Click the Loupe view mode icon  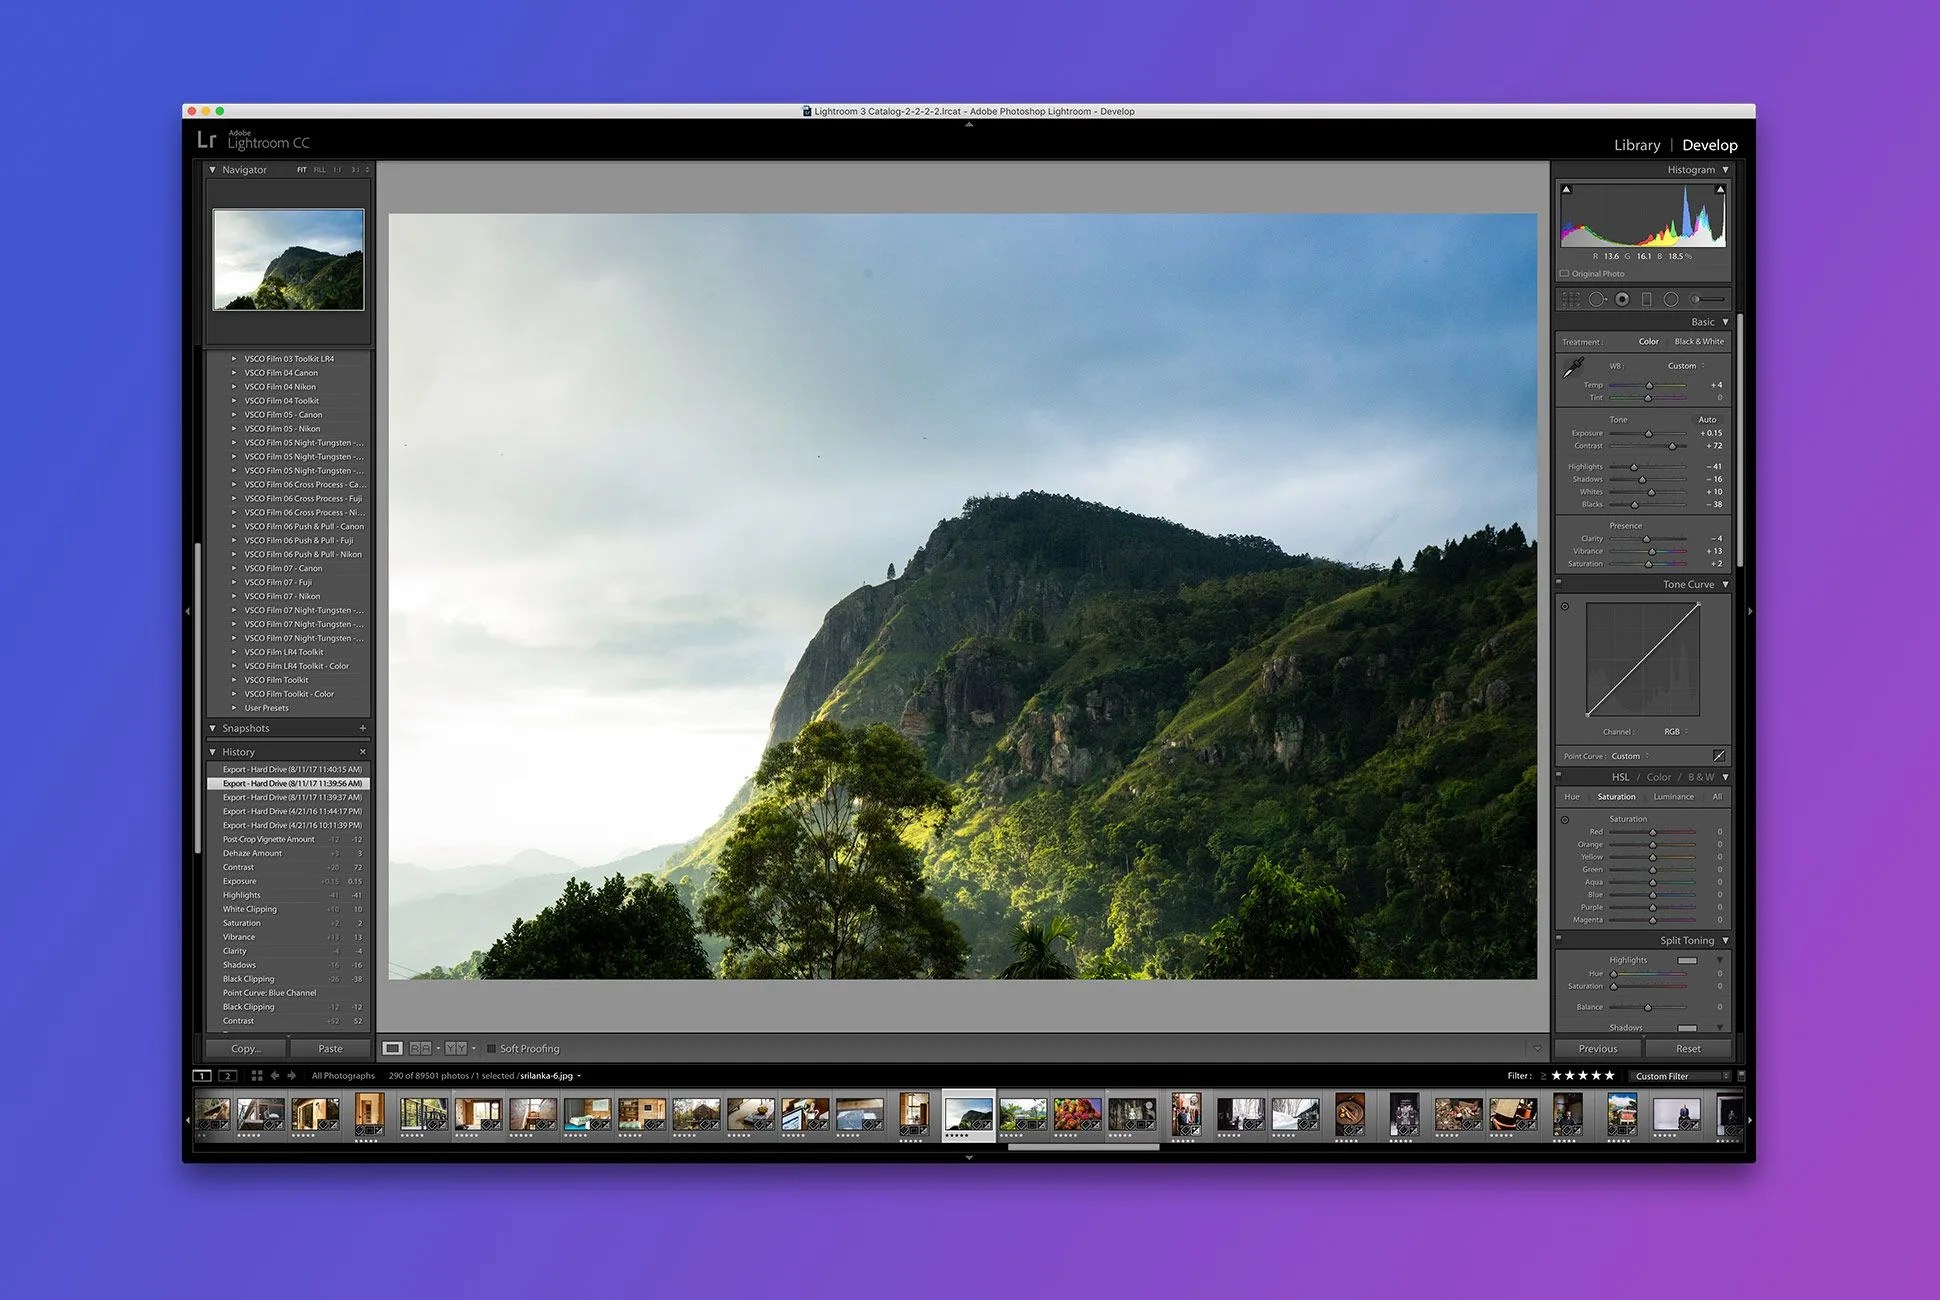tap(393, 1048)
